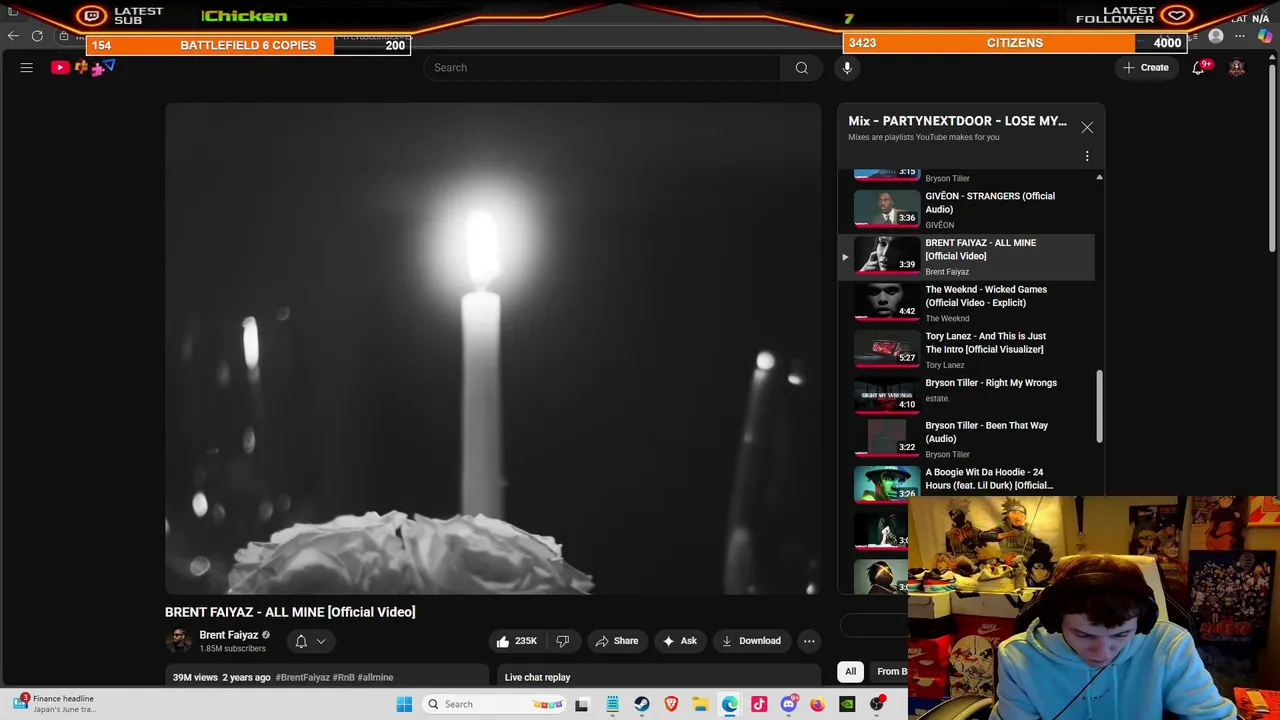Image resolution: width=1280 pixels, height=720 pixels.
Task: Toggle the channel notification bell
Action: 301,641
